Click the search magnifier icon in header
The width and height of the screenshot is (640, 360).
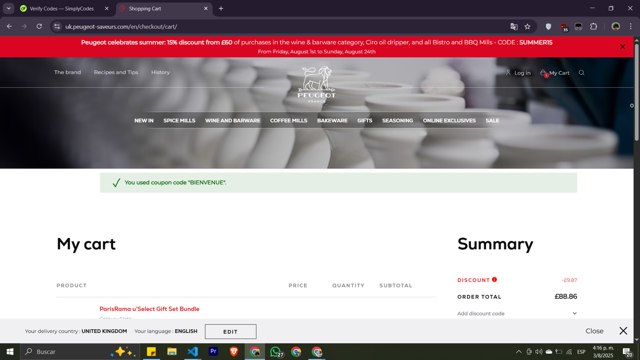click(582, 73)
